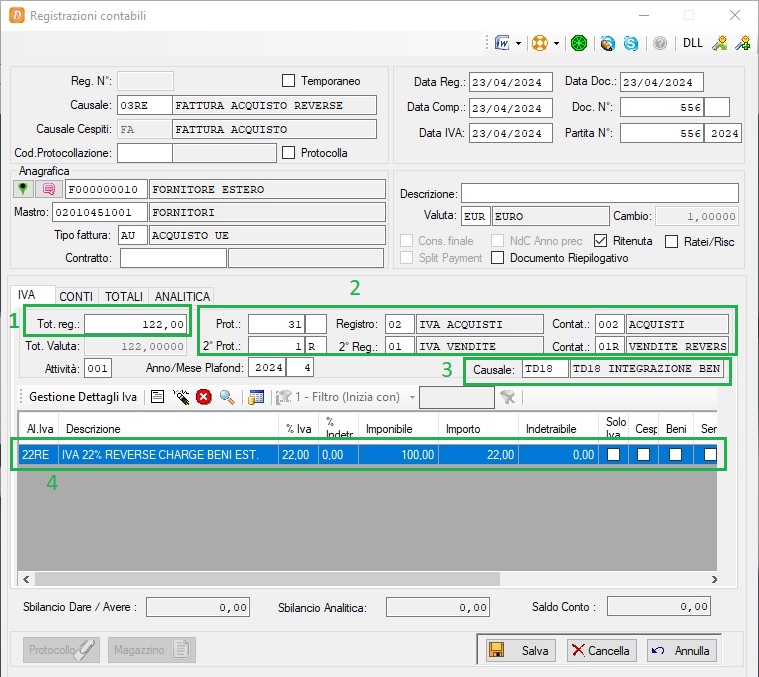759x677 pixels.
Task: Click the table with cylinder icon
Action: coord(256,397)
